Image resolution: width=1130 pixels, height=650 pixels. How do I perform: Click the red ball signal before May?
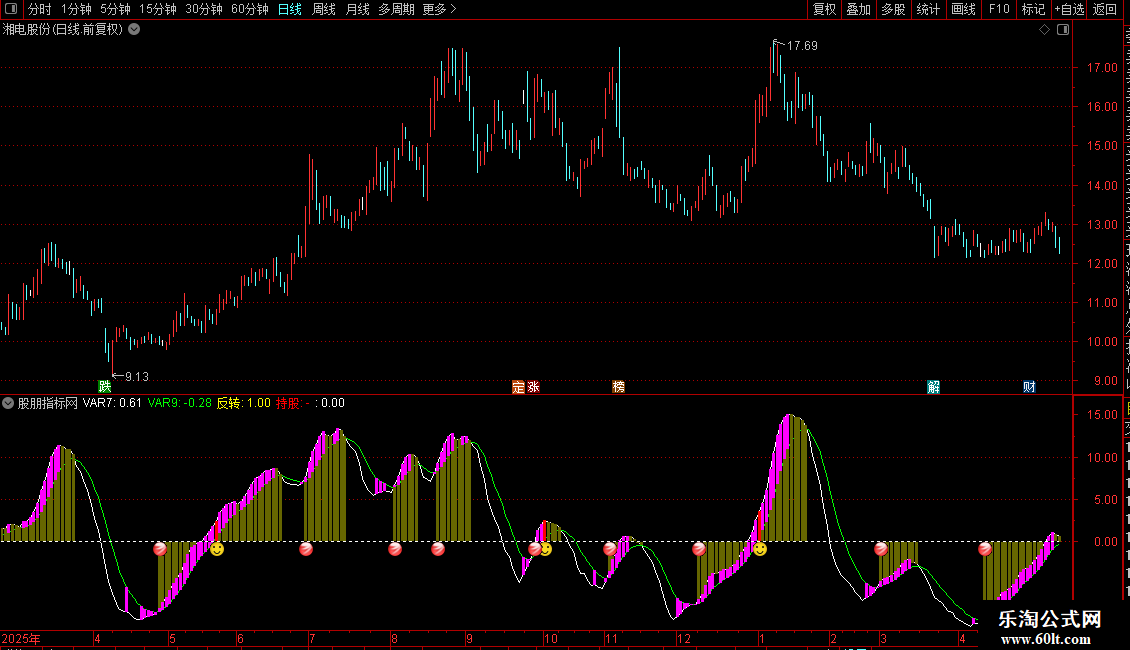(x=160, y=549)
